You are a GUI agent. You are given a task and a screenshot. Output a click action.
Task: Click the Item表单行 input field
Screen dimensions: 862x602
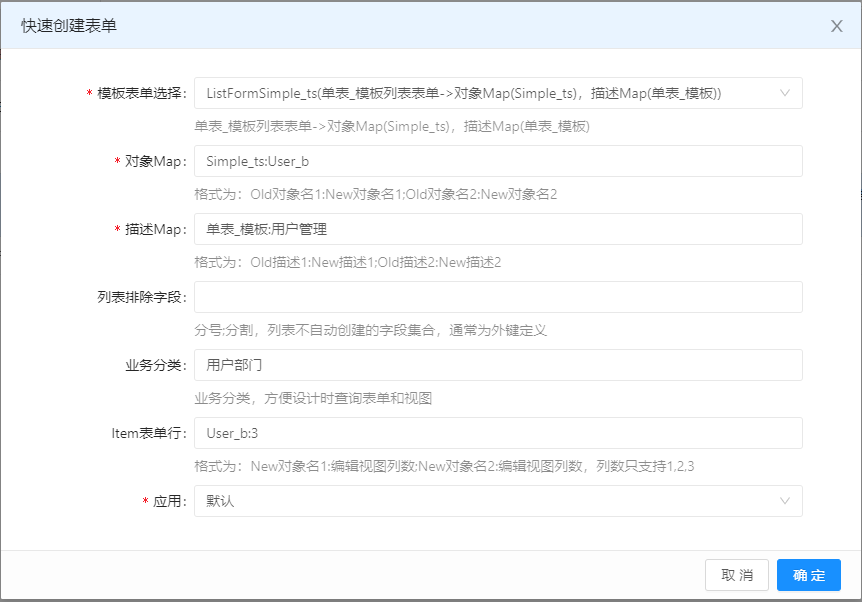click(x=498, y=433)
